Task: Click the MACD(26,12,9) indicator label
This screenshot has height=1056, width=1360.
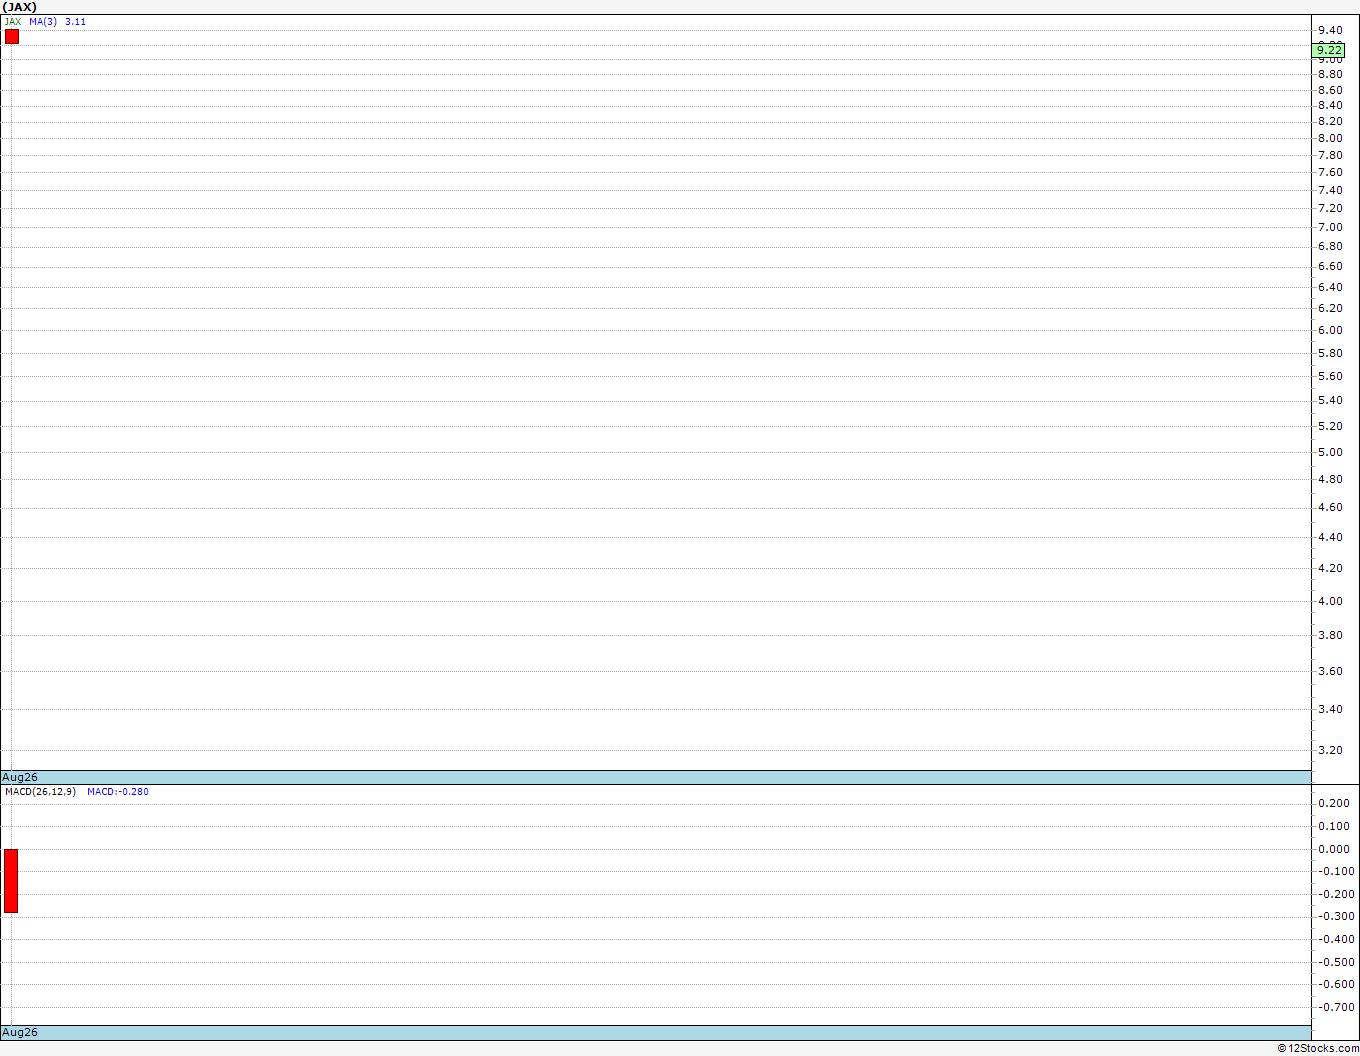Action: coord(40,791)
